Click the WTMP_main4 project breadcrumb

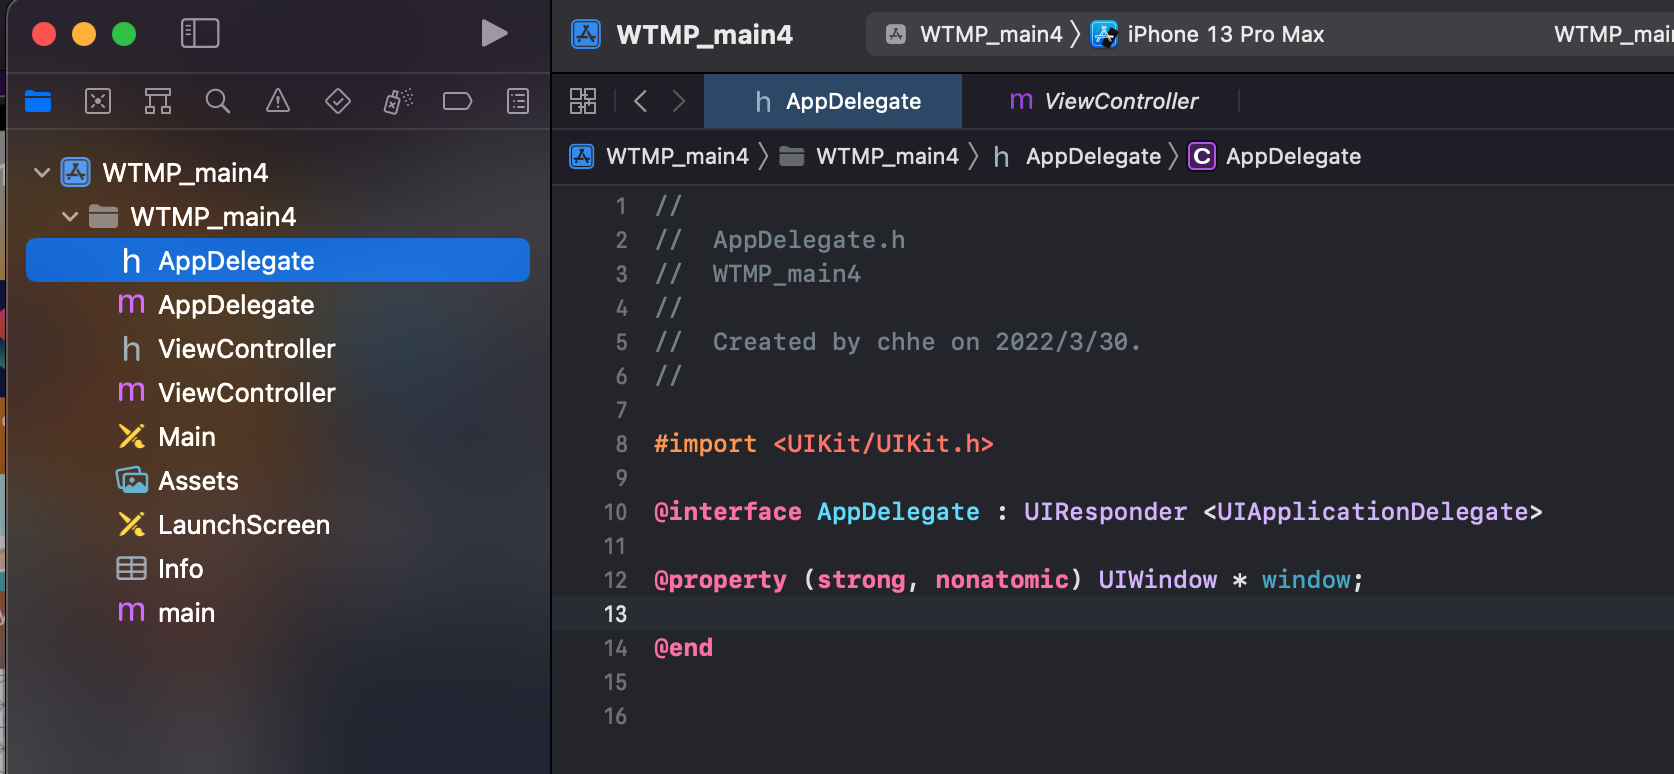pos(660,156)
